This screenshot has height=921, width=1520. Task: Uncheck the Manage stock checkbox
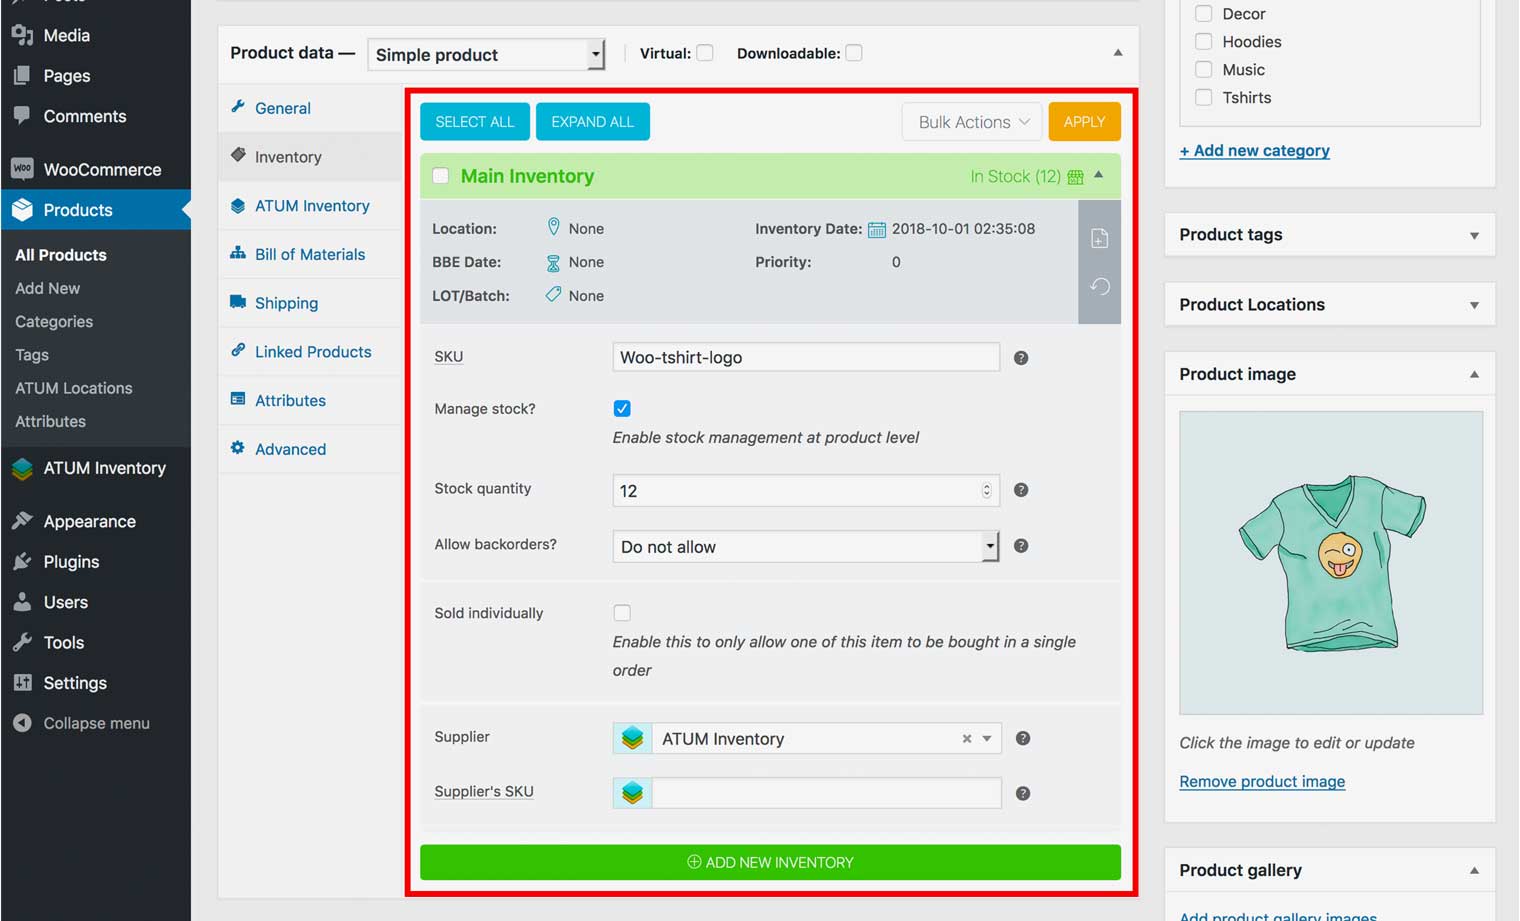click(622, 408)
